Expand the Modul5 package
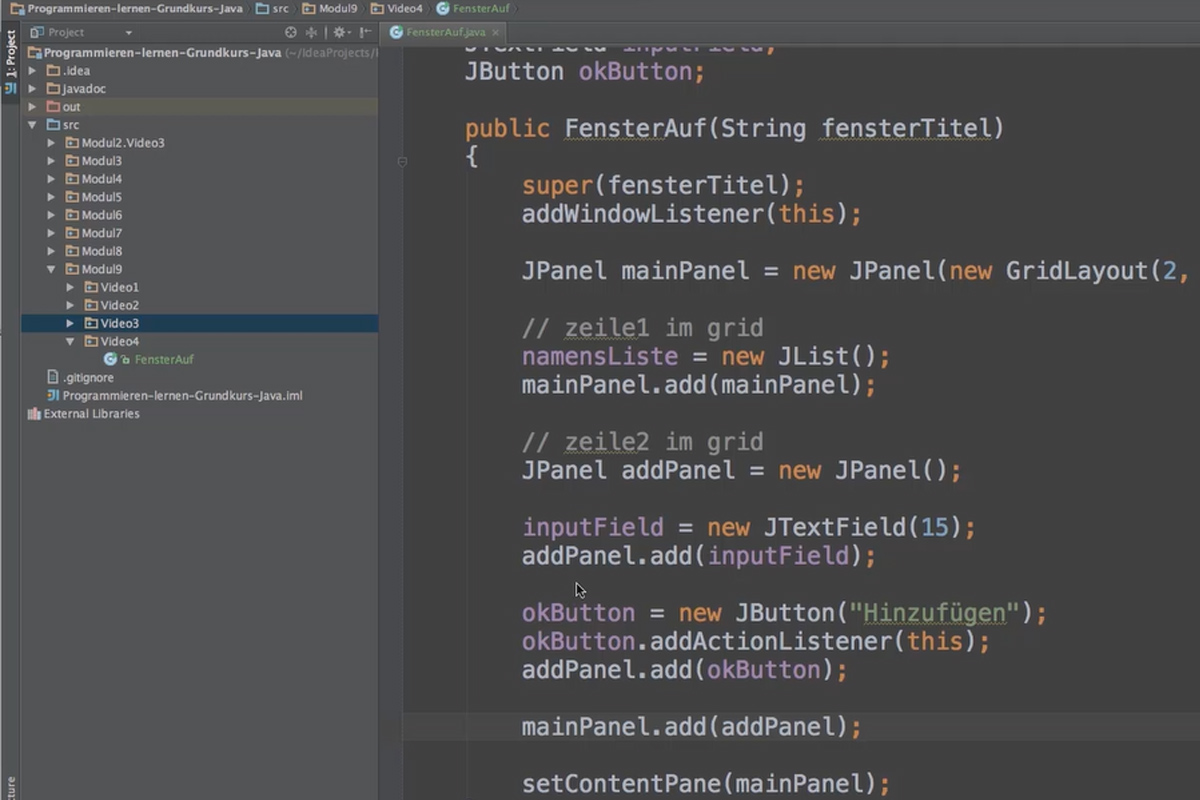The image size is (1200, 800). [52, 197]
